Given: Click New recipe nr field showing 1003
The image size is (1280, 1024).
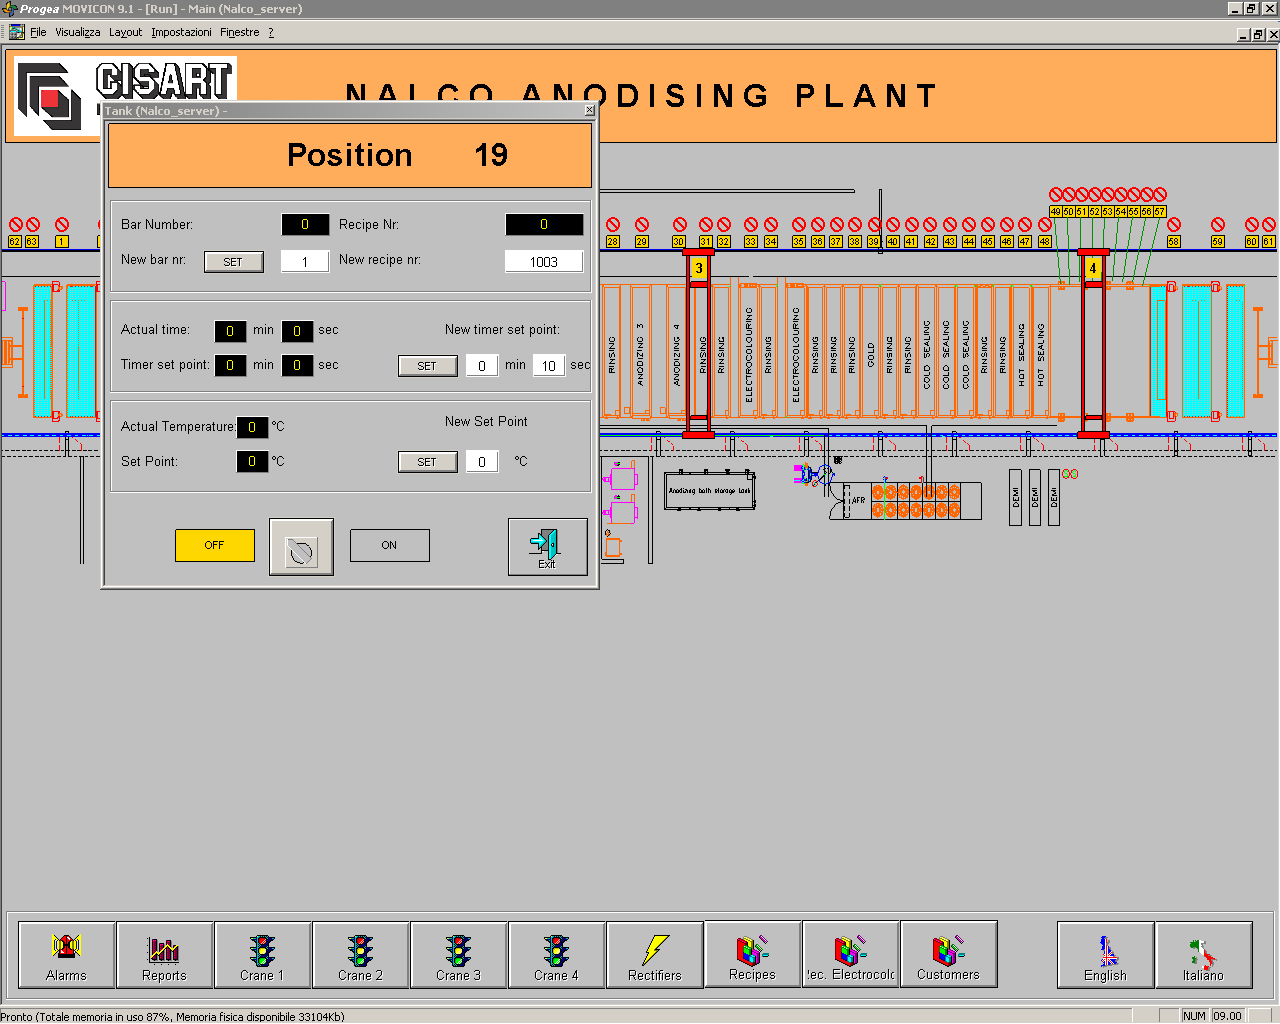Looking at the screenshot, I should pyautogui.click(x=544, y=262).
